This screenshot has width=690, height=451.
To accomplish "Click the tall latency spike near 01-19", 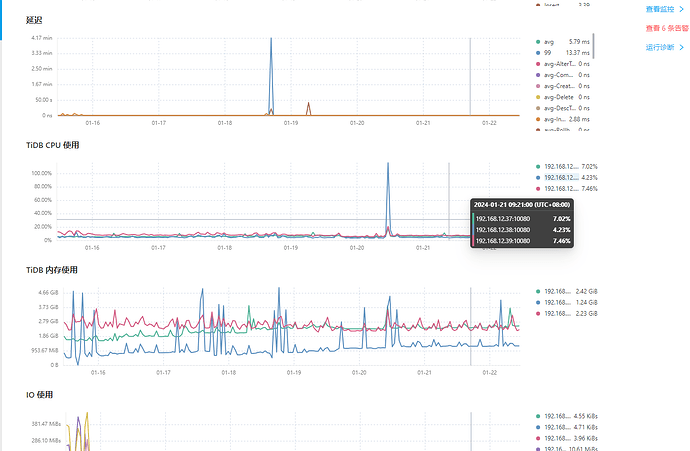I will click(x=271, y=45).
